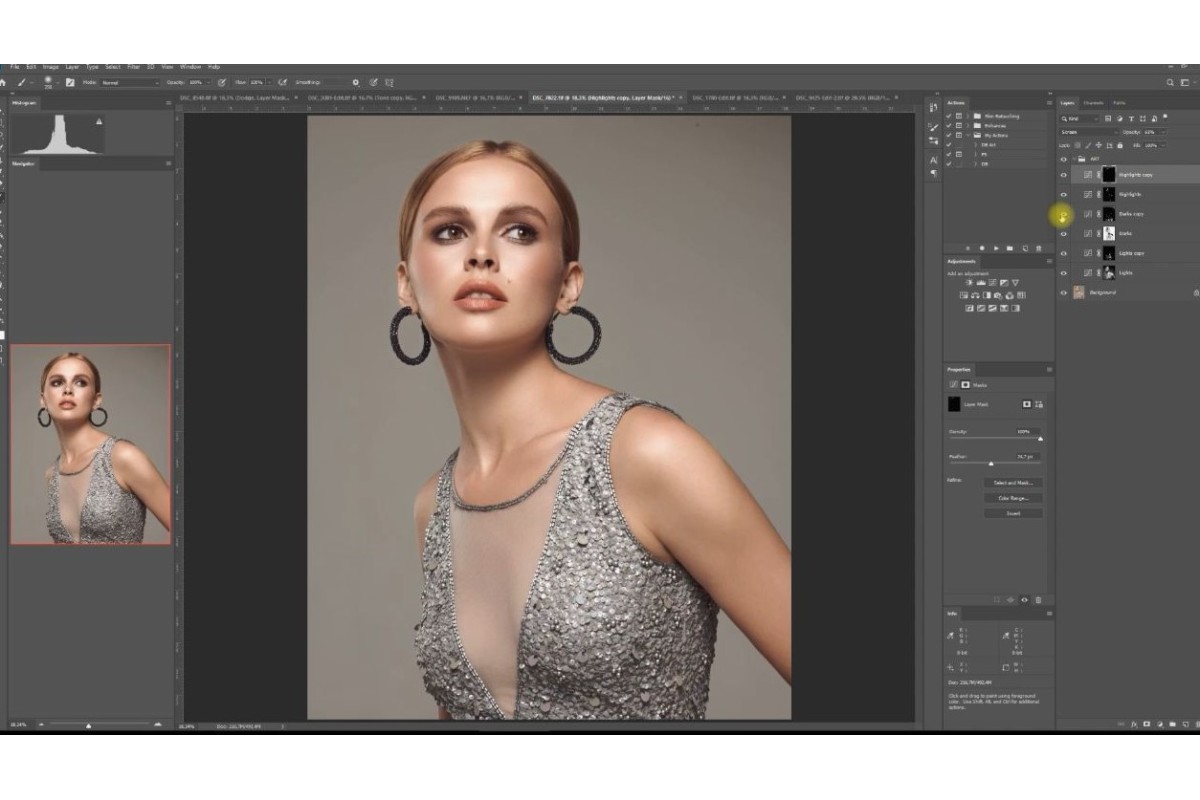Screen dimensions: 1200x800
Task: Open the layer blend mode dropdown
Action: tap(1089, 132)
